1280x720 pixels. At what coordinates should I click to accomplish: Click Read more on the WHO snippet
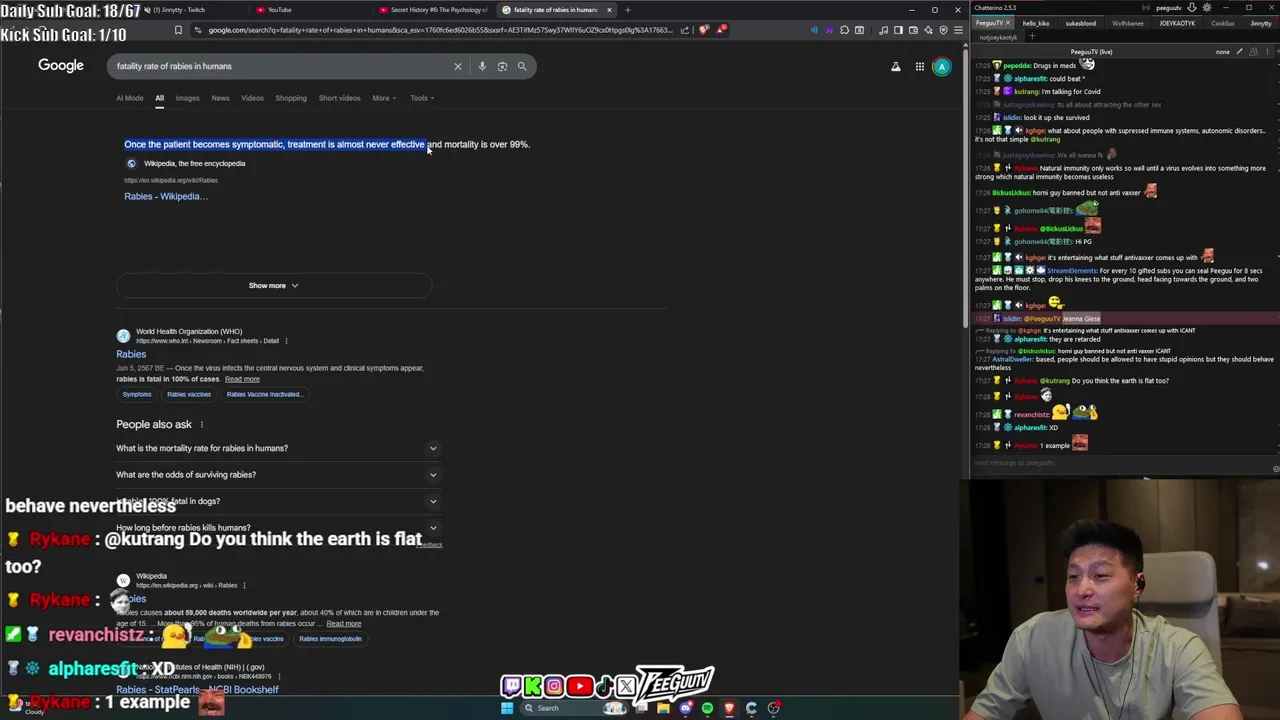[x=242, y=379]
